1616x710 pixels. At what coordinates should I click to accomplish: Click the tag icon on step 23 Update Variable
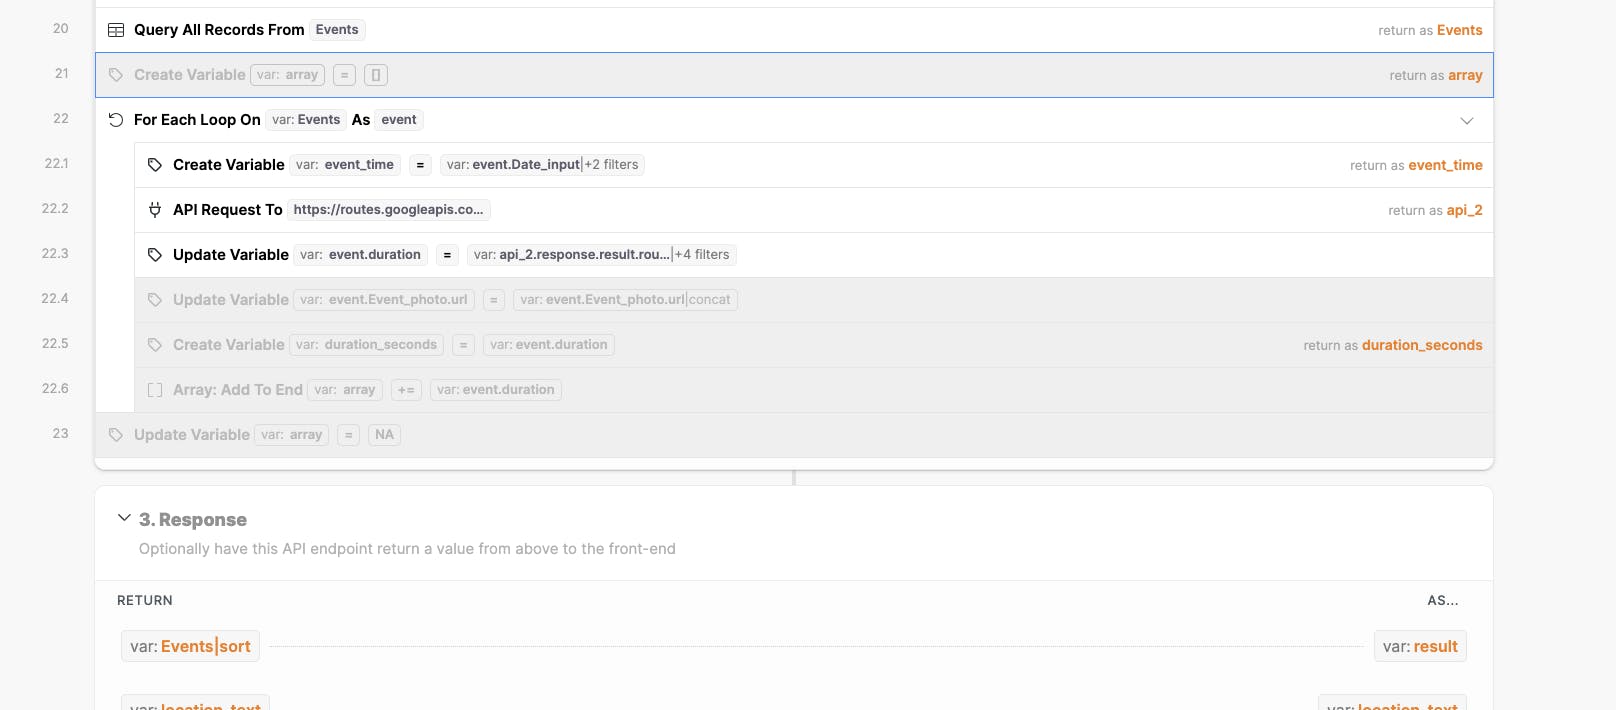[x=116, y=435]
